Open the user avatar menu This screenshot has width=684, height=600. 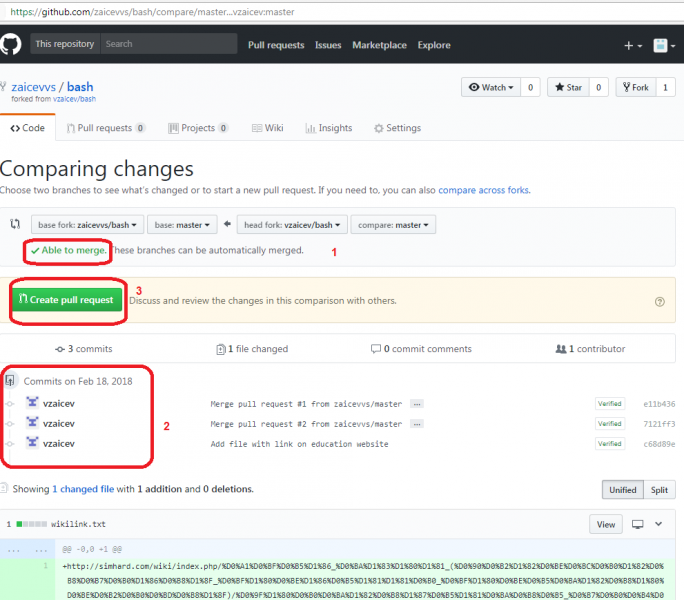tap(662, 45)
